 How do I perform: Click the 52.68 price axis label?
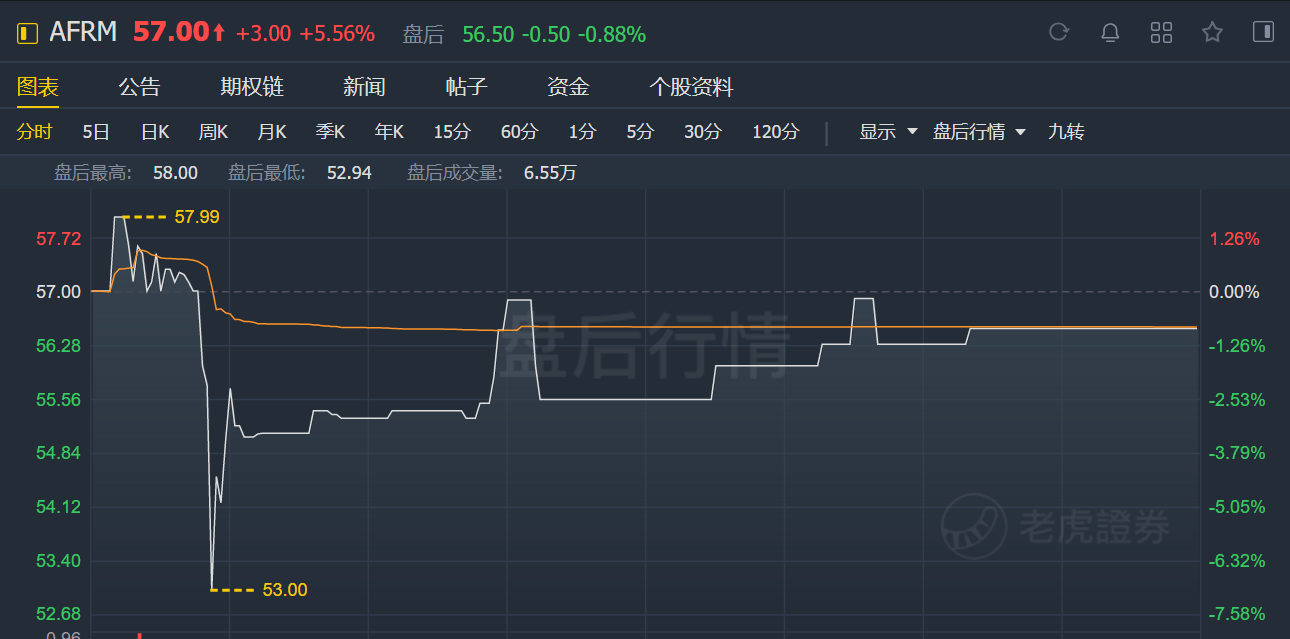click(x=58, y=613)
